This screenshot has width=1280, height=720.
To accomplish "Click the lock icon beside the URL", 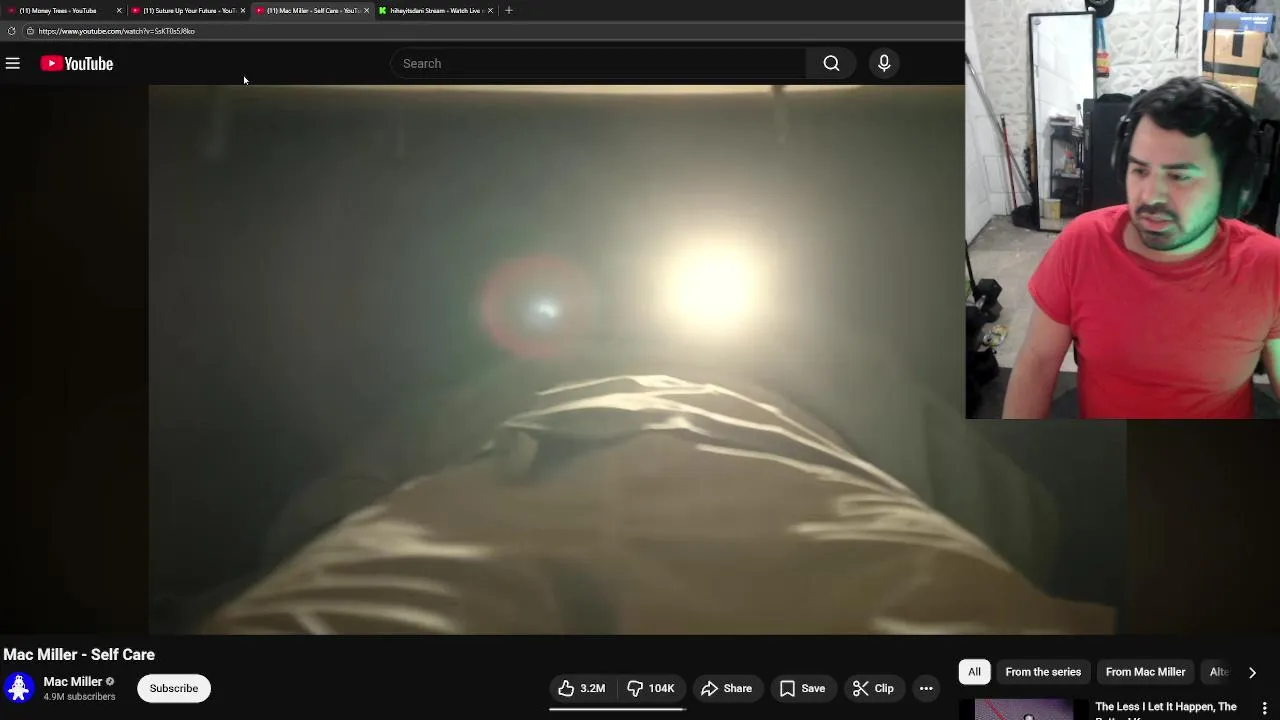I will point(30,31).
